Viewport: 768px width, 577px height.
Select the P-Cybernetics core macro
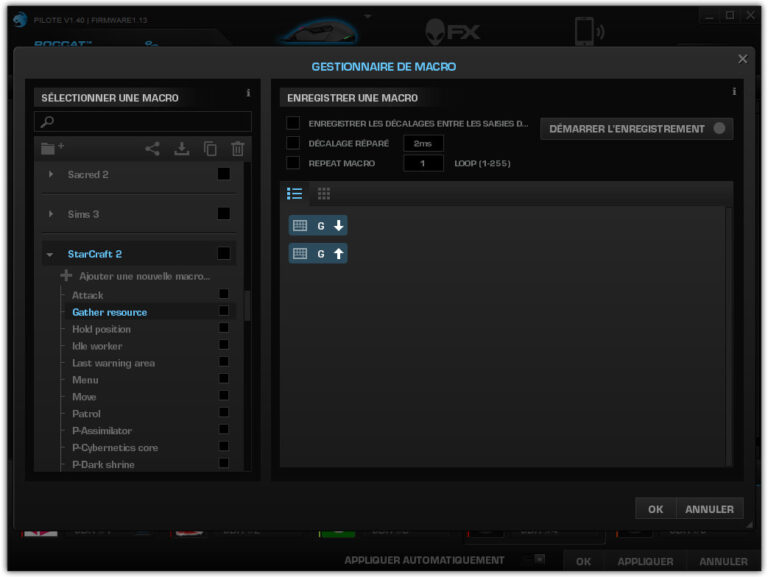115,448
